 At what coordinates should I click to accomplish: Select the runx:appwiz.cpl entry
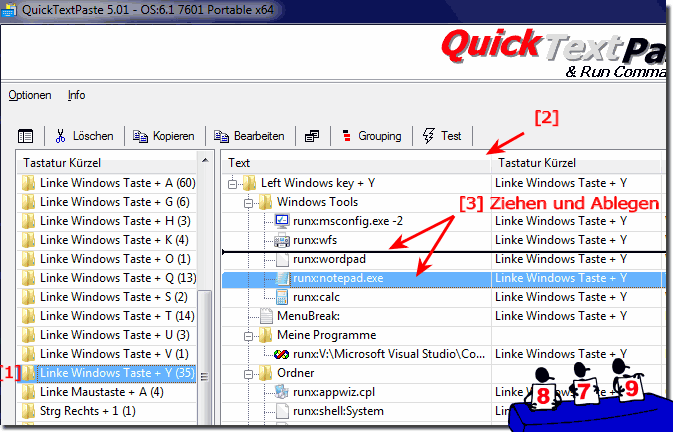click(x=333, y=392)
